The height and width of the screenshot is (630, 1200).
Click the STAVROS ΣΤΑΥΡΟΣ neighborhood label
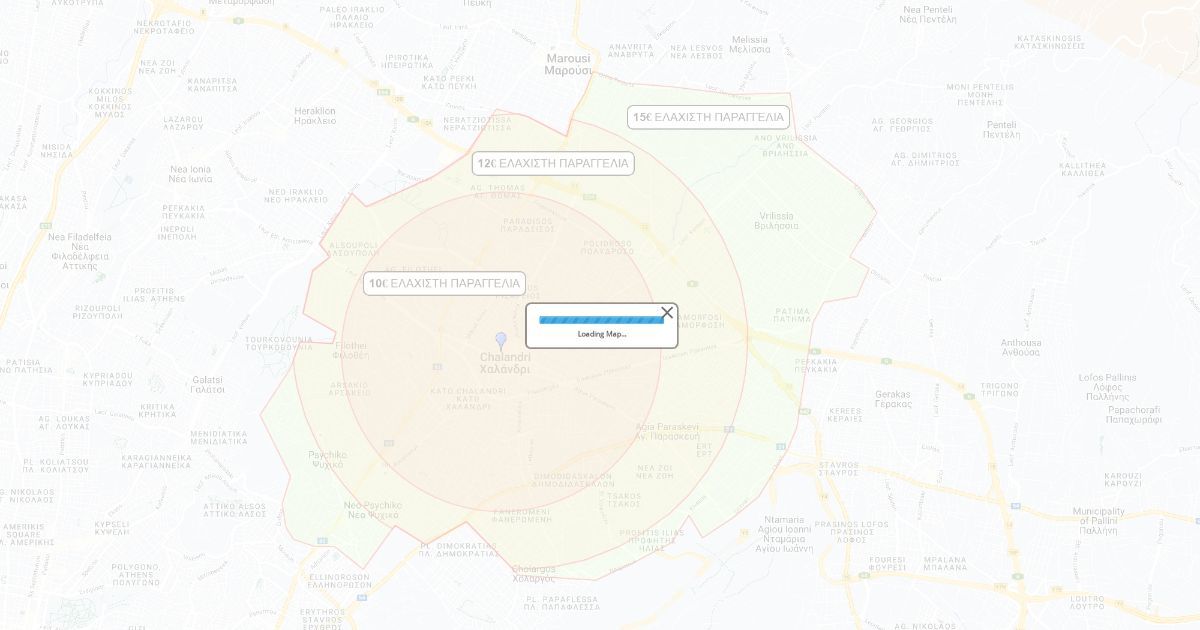coord(838,468)
